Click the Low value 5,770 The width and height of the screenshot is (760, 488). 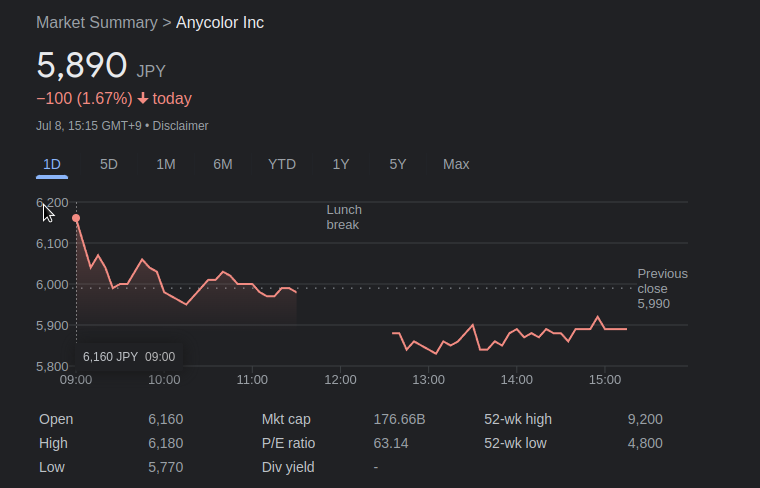click(x=166, y=467)
